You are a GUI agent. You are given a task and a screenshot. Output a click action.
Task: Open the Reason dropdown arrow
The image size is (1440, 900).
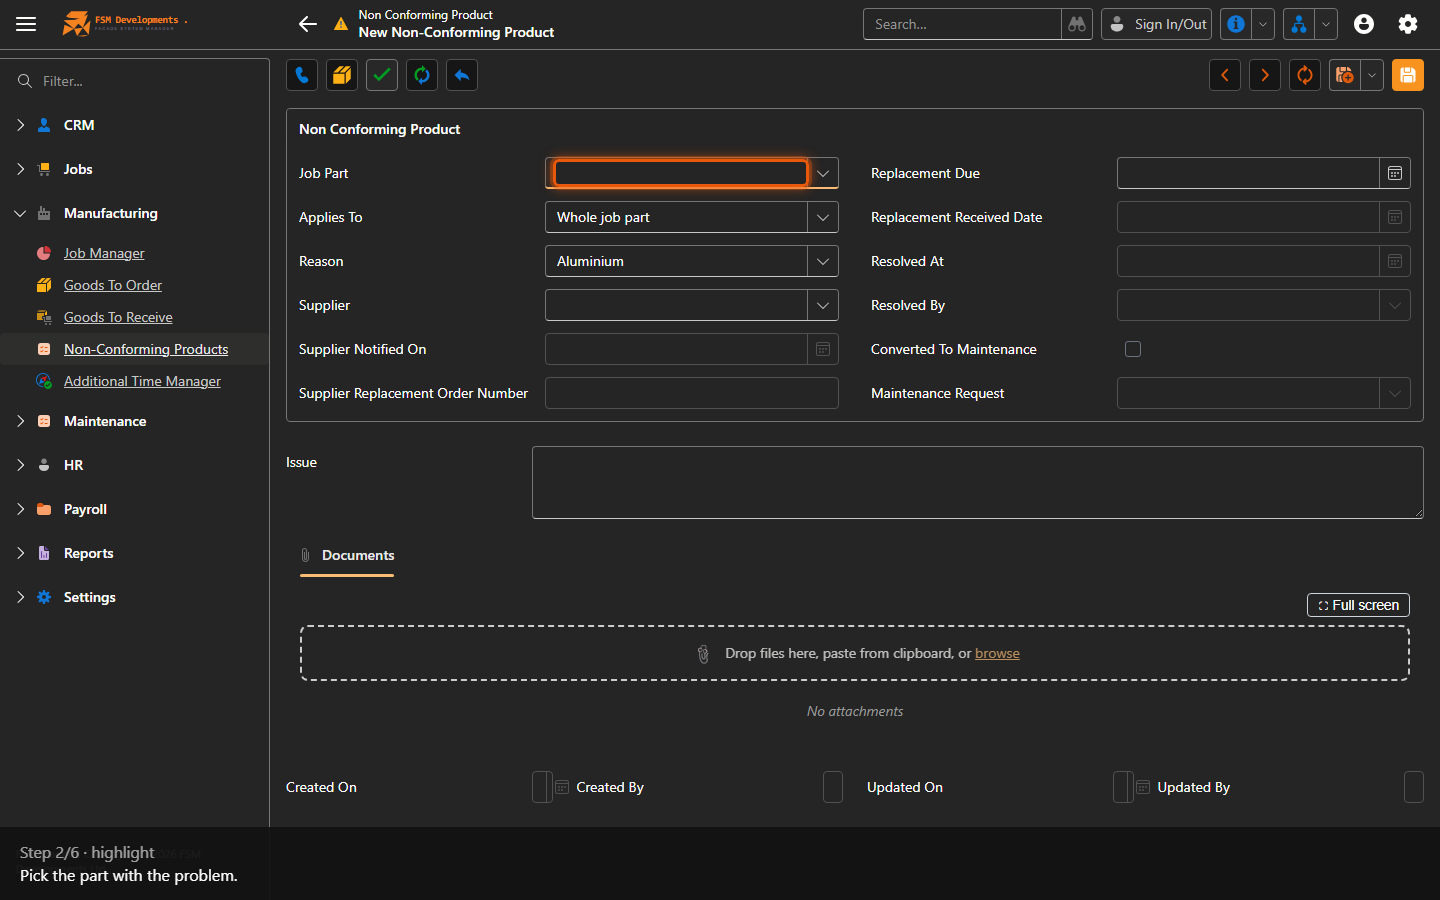click(823, 261)
